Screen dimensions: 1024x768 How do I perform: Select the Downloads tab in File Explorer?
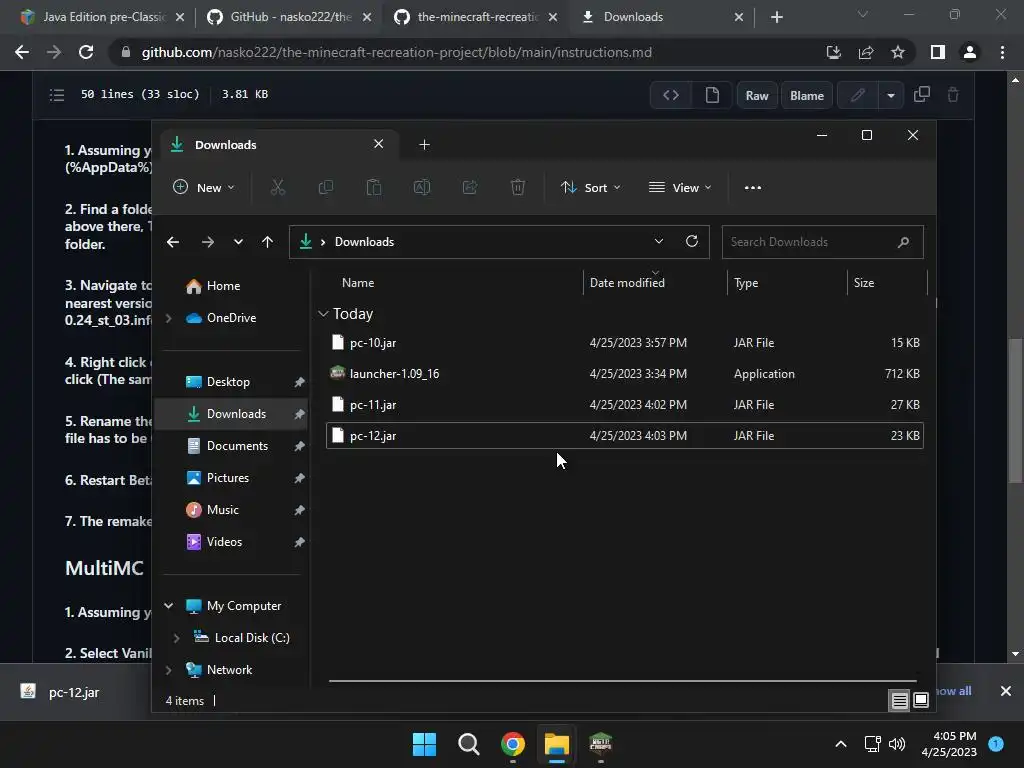(278, 144)
